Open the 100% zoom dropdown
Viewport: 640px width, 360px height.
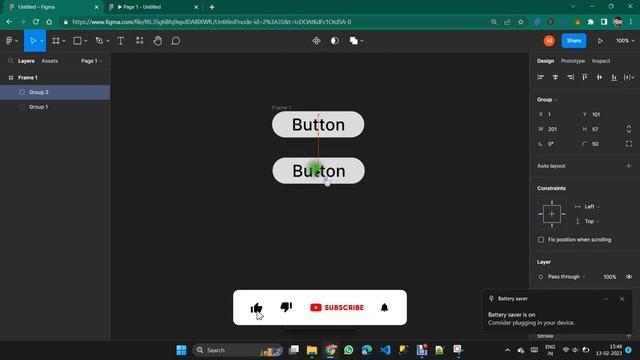[x=625, y=41]
